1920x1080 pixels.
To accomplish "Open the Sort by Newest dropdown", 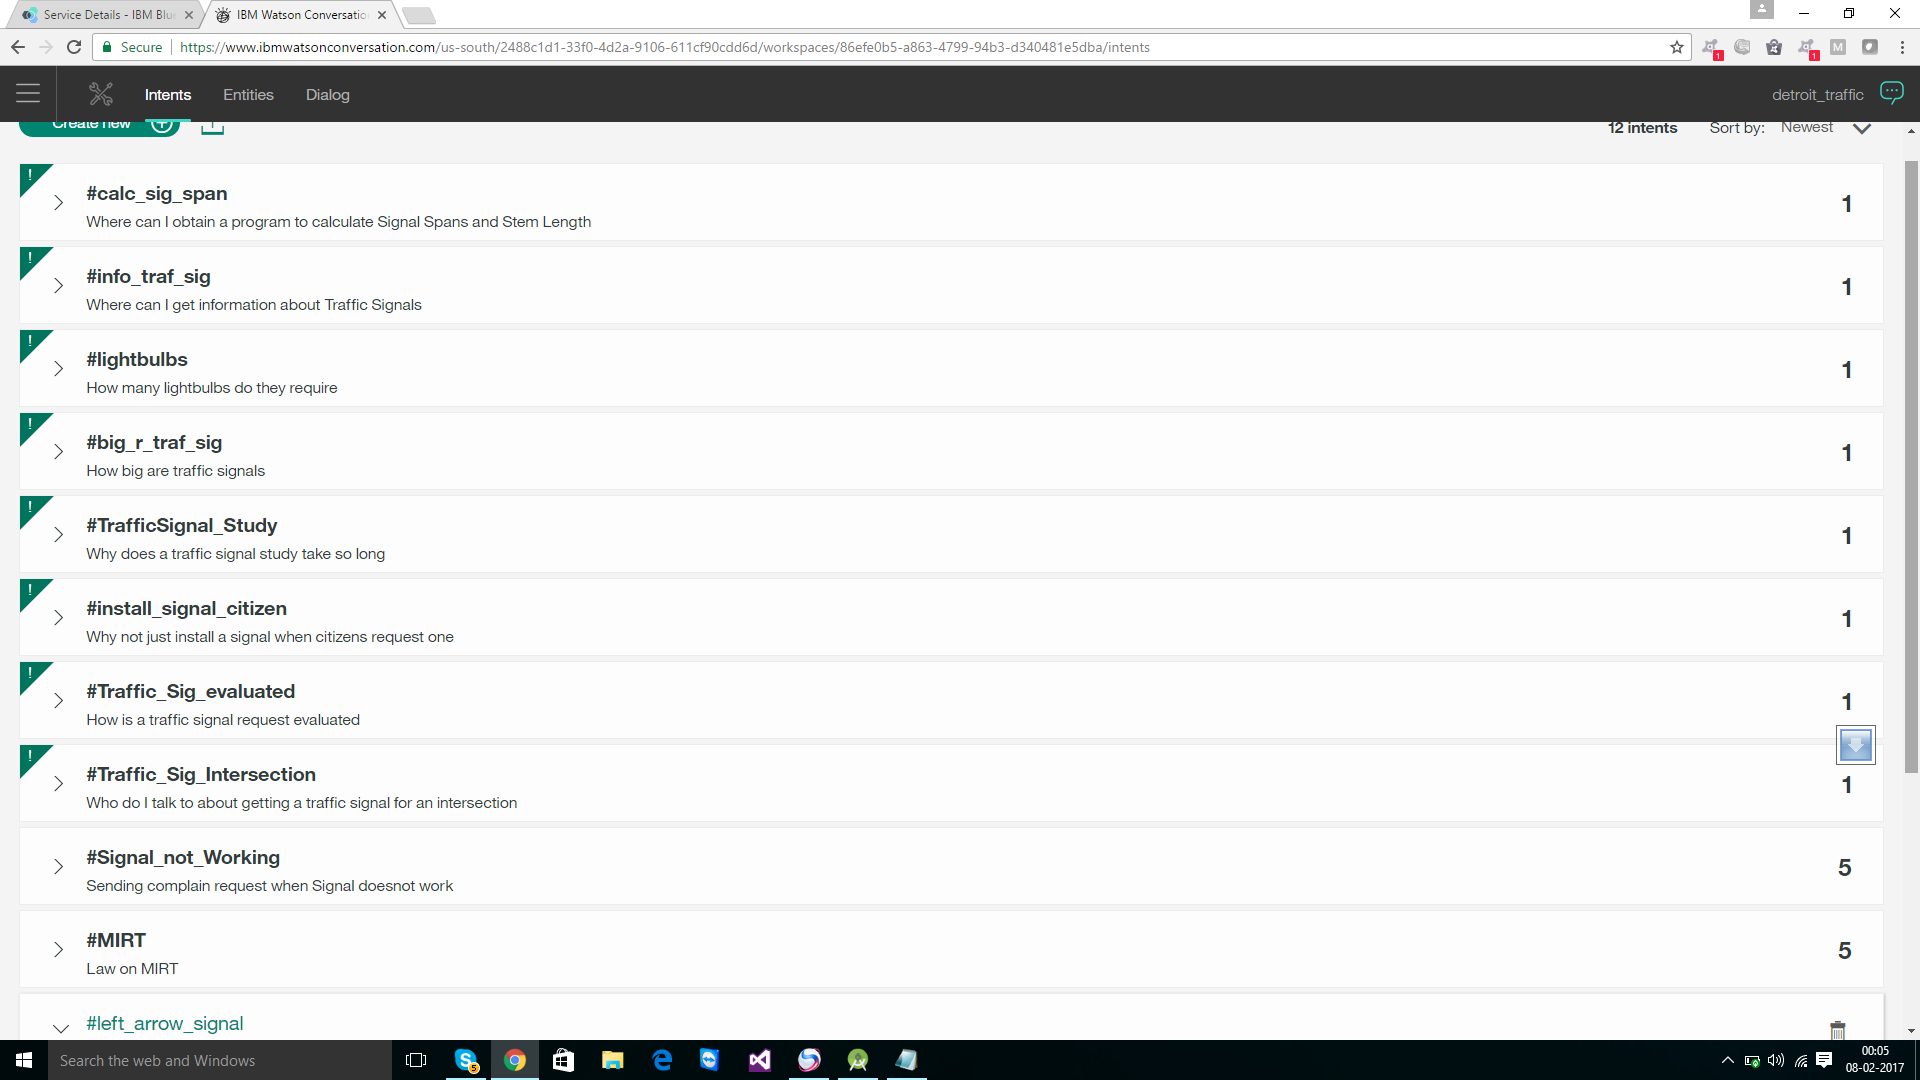I will (x=1824, y=128).
